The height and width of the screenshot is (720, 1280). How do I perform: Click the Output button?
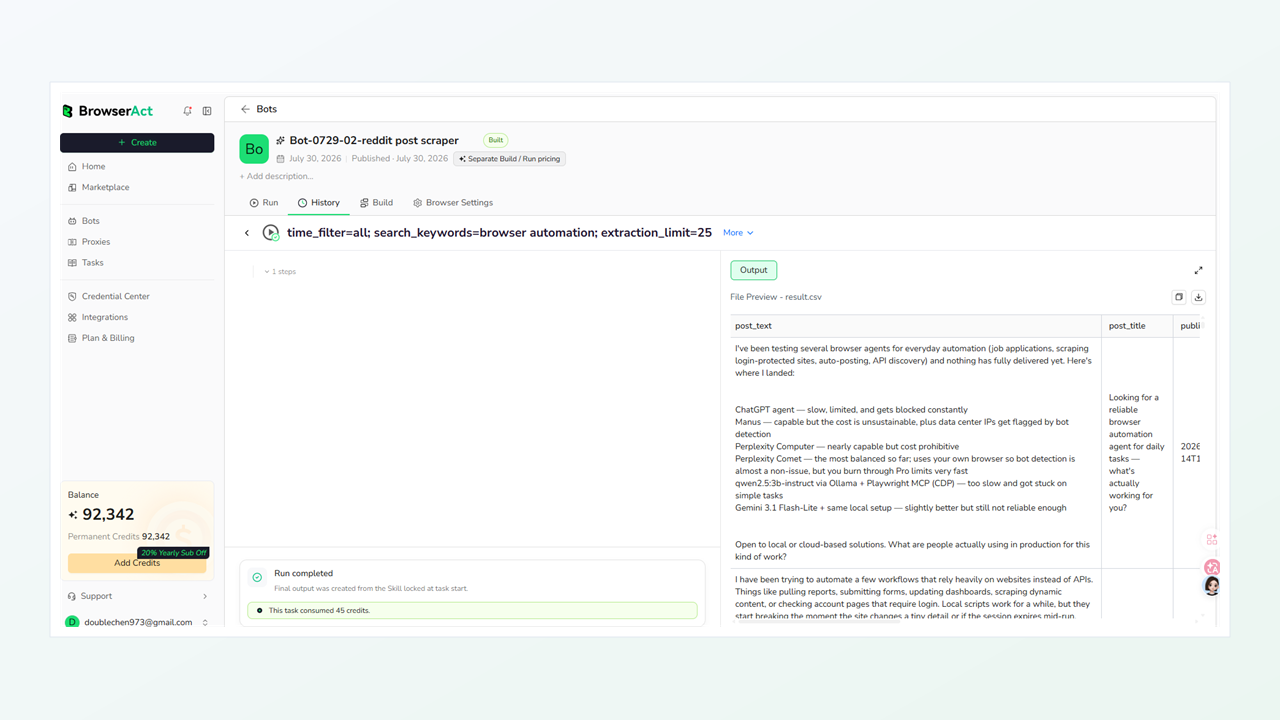tap(754, 270)
